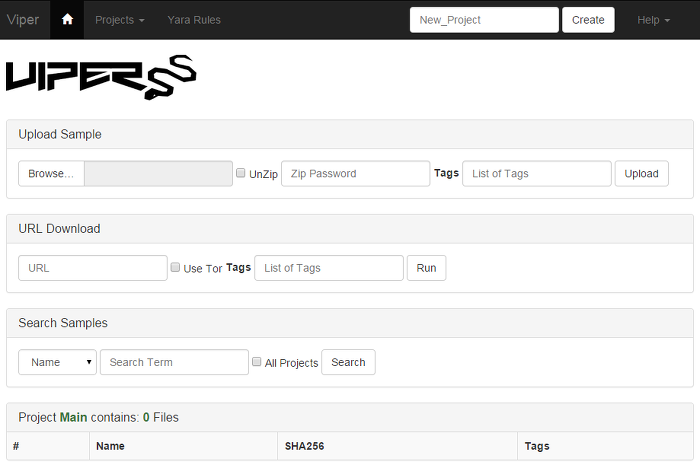700x468 pixels.
Task: Click the SHA256 column header
Action: pos(304,446)
